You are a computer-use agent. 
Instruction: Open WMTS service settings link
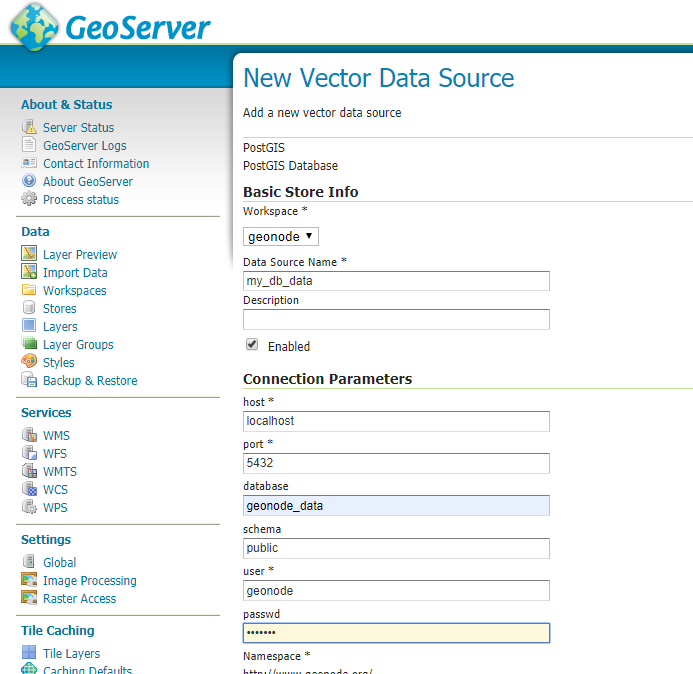tap(60, 472)
